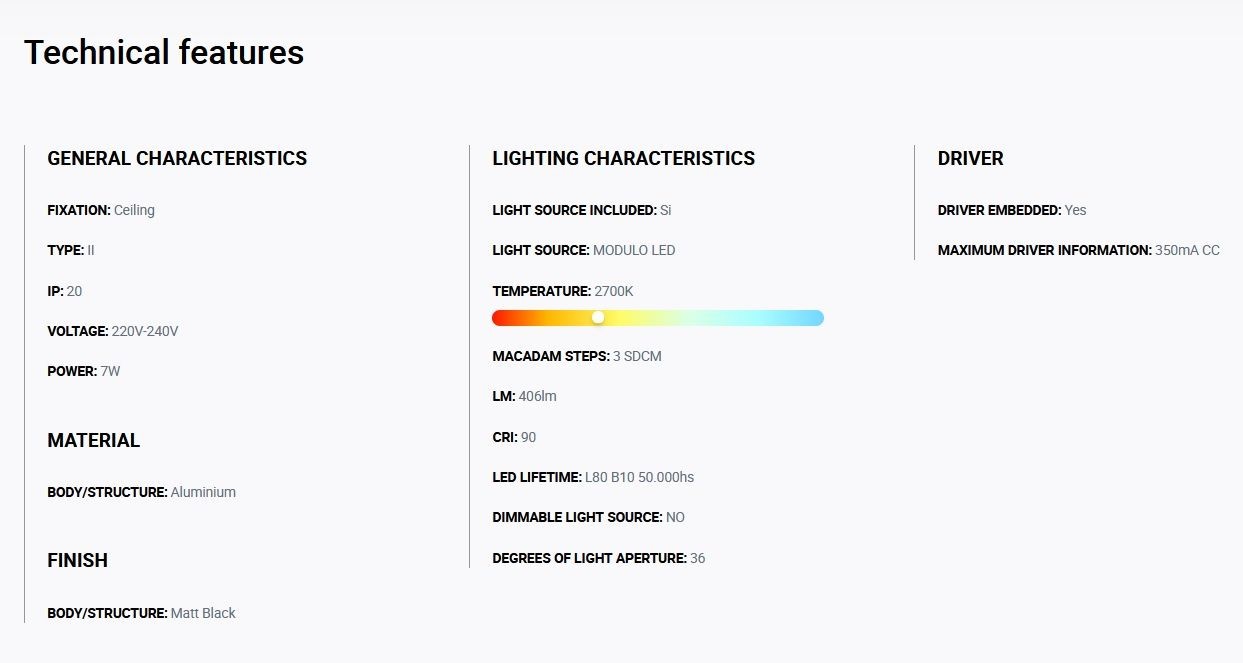Click the Temperature 2700K label
This screenshot has height=663, width=1243.
(x=563, y=291)
